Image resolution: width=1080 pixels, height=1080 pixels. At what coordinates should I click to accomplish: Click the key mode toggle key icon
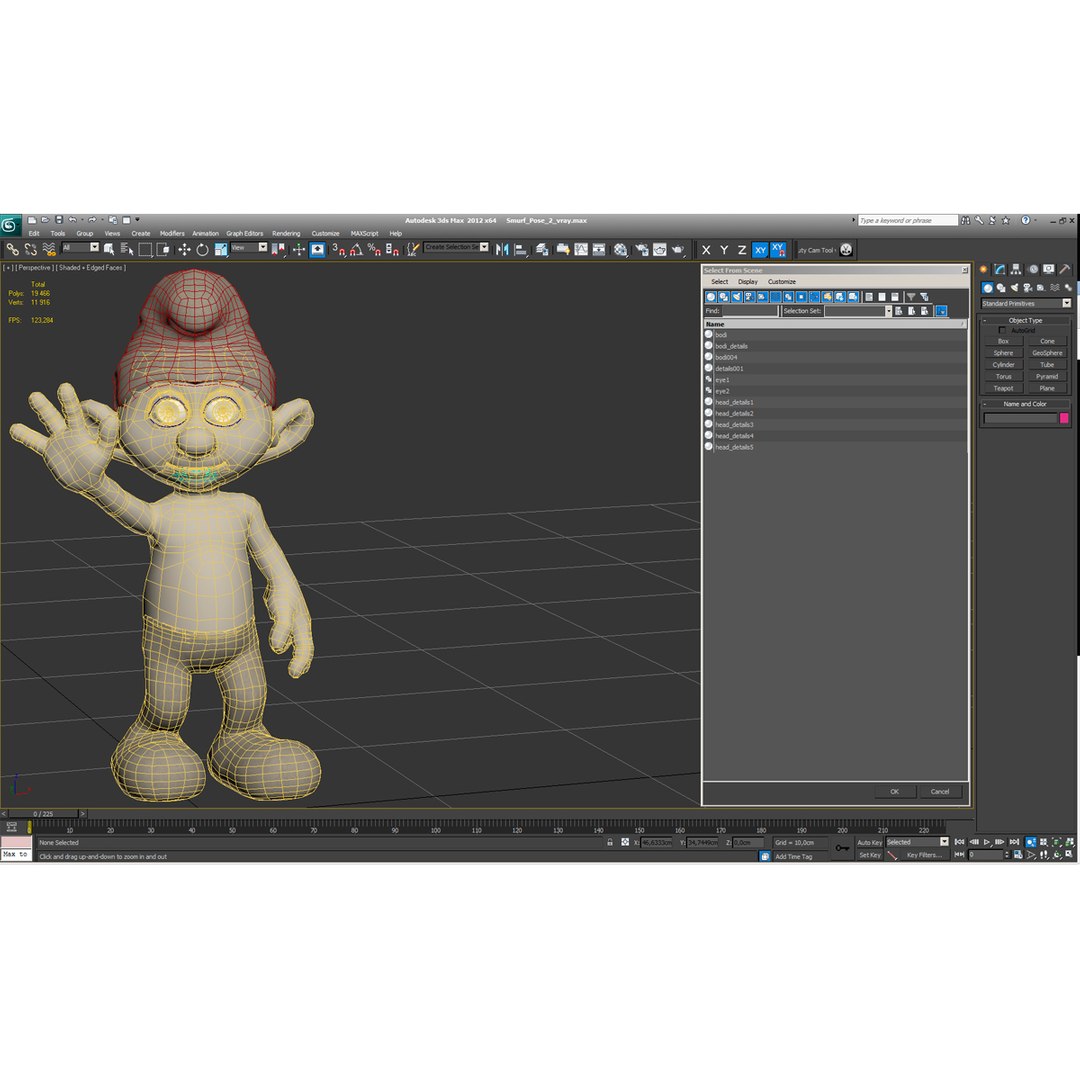click(842, 848)
